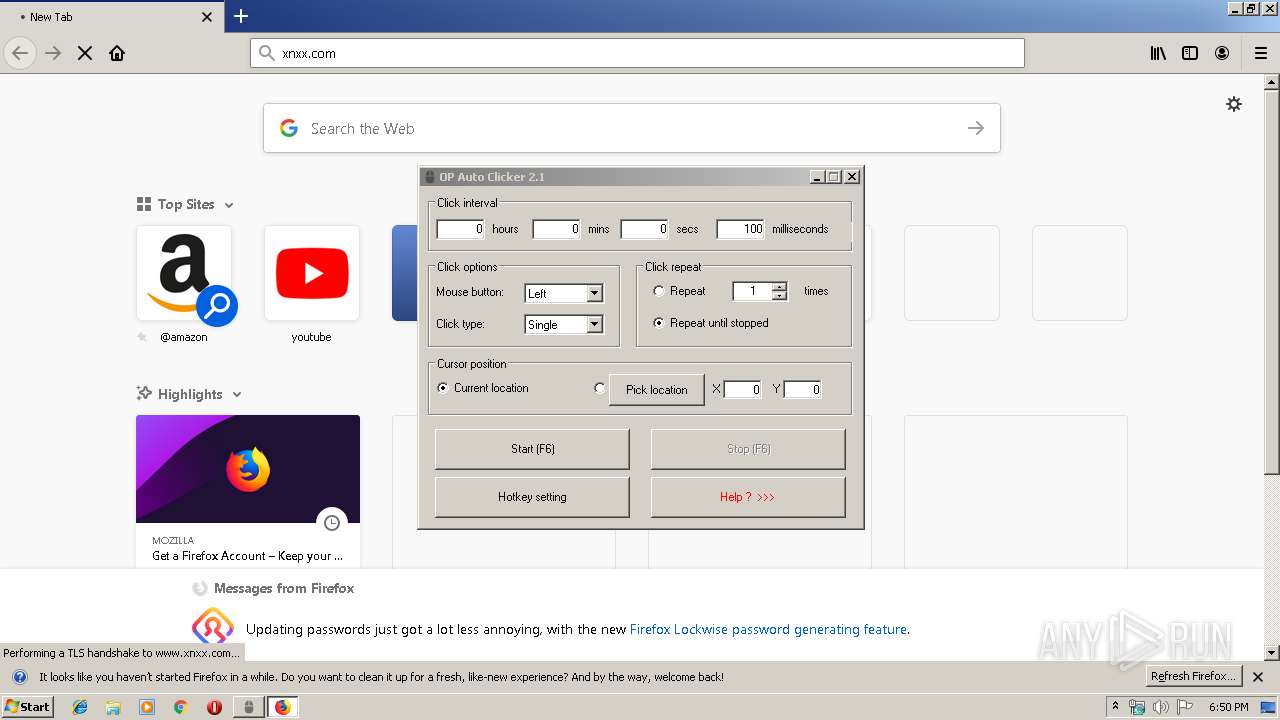Open the Firefox hamburger menu

pos(1261,53)
